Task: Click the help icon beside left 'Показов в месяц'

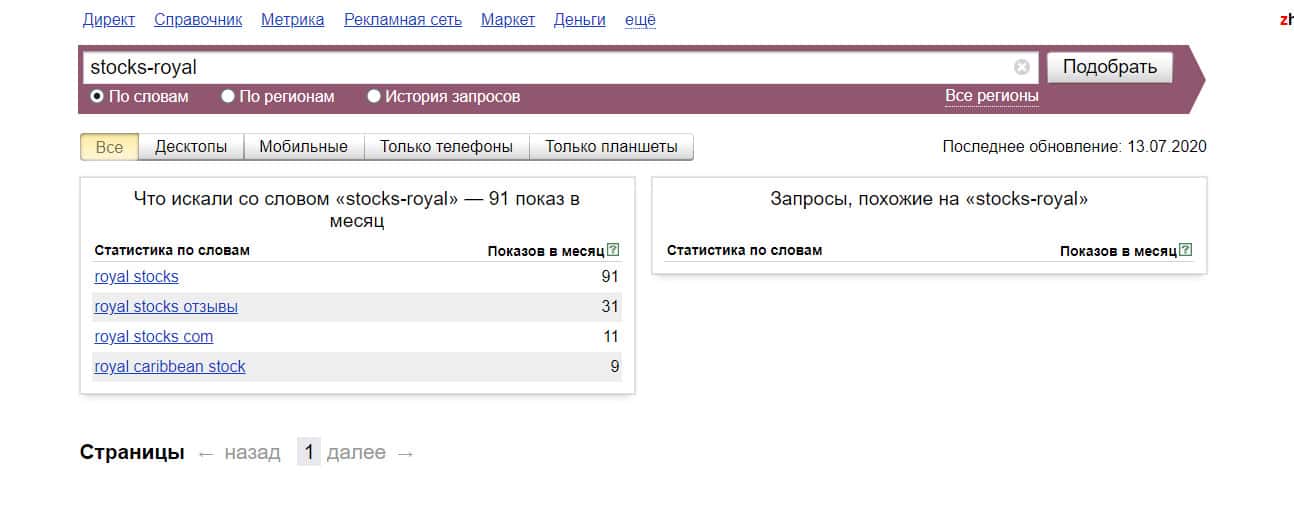Action: coord(613,250)
